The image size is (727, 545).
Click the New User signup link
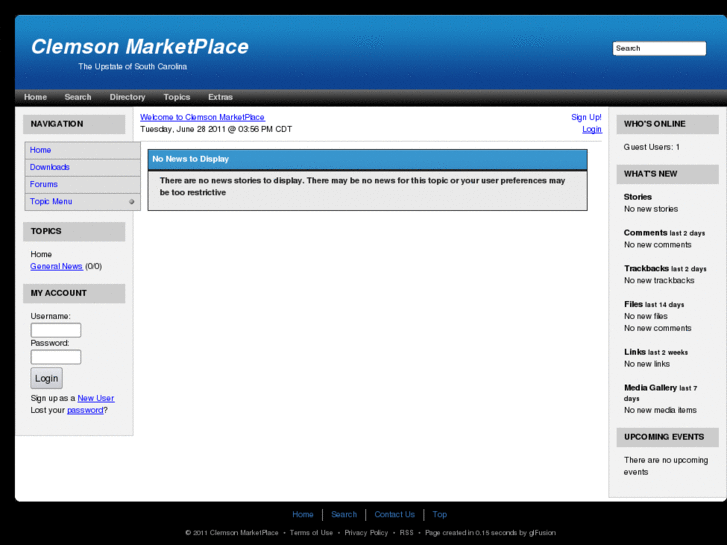tap(96, 398)
